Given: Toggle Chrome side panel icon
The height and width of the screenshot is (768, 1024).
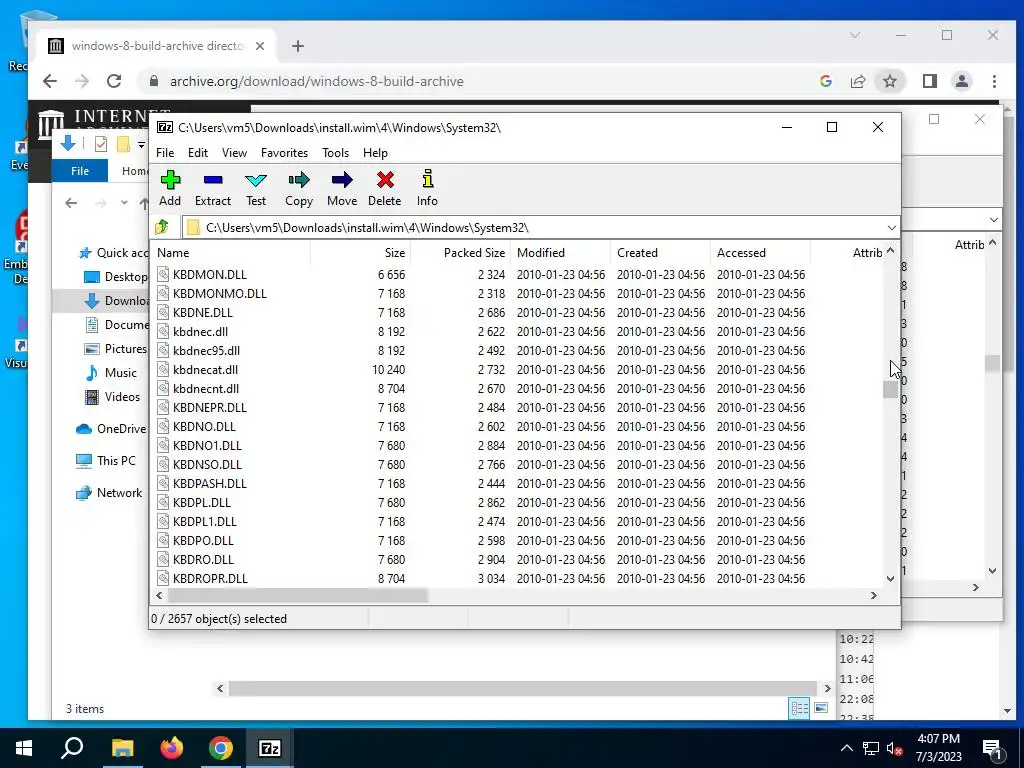Looking at the screenshot, I should click(x=930, y=81).
